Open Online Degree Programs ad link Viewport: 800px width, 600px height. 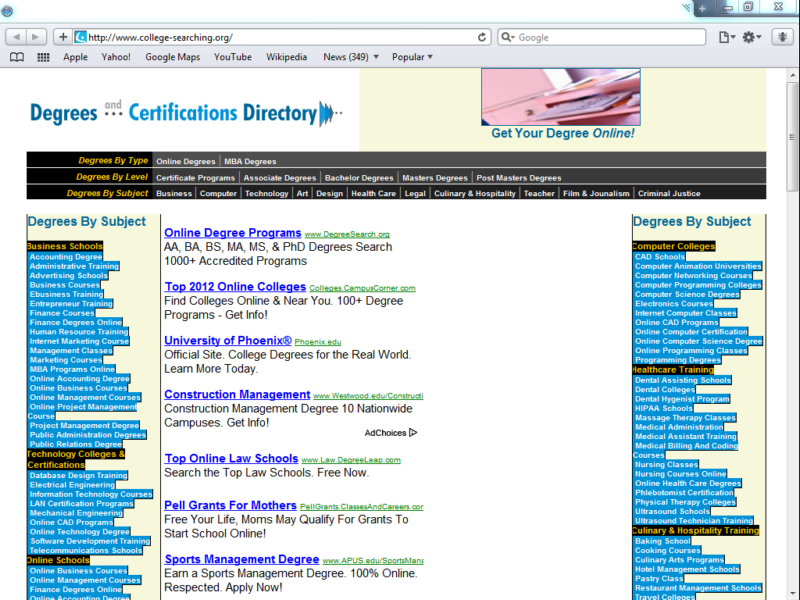[x=233, y=233]
